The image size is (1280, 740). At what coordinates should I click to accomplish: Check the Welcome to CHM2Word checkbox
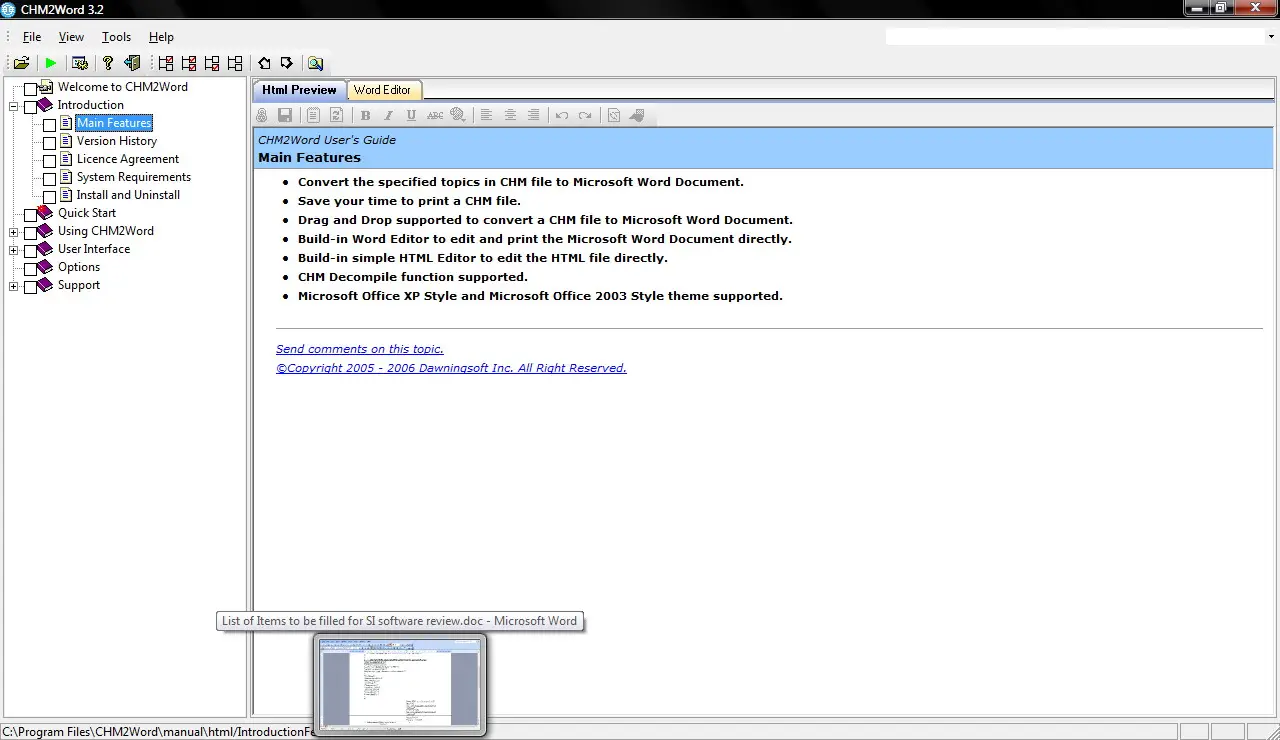point(30,90)
